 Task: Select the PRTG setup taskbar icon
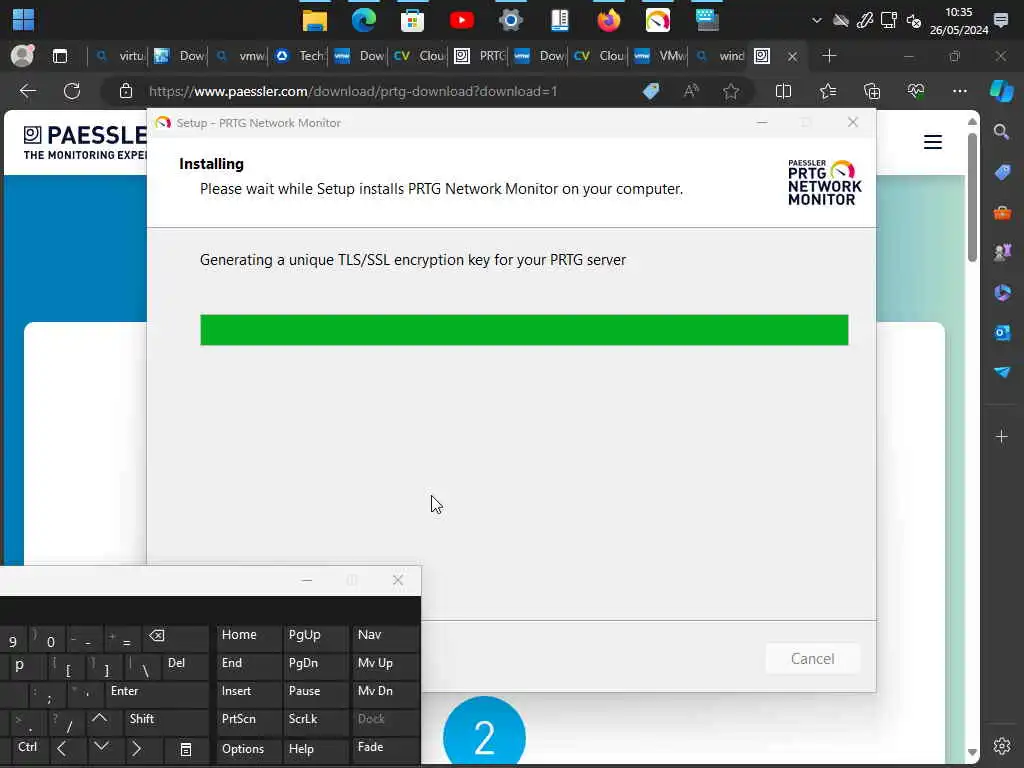(658, 20)
